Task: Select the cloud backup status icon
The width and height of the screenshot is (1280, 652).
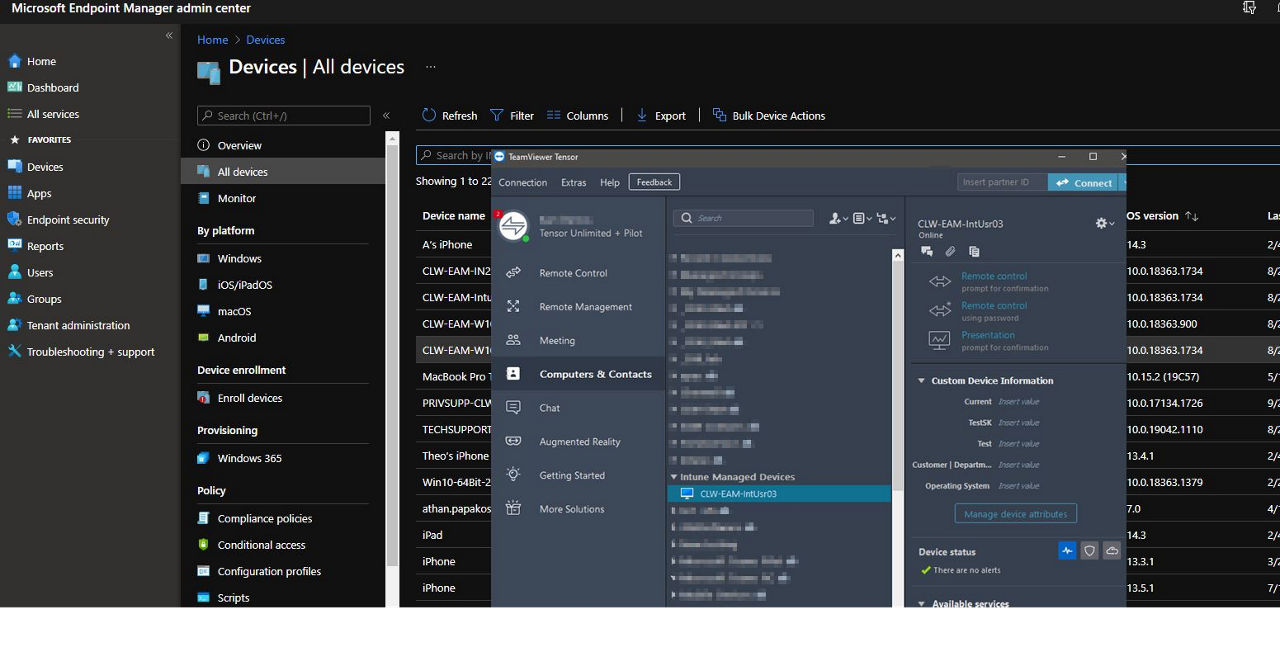Action: click(x=1112, y=551)
